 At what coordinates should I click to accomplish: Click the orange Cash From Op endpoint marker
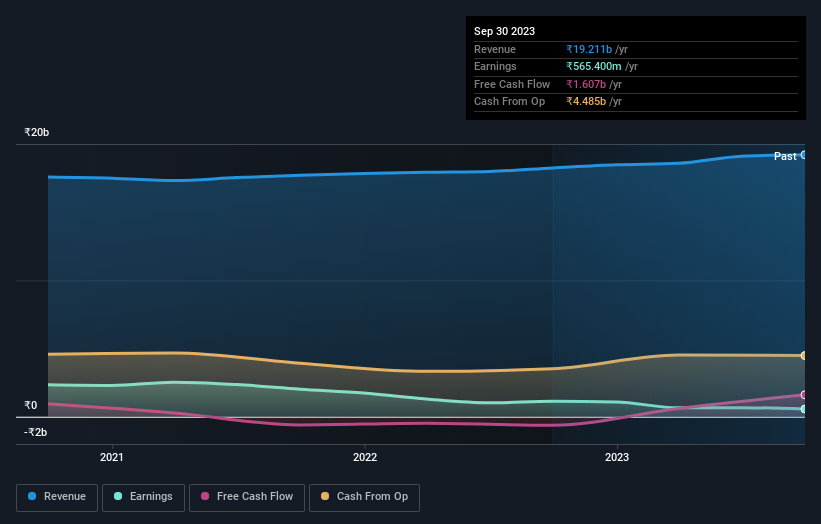click(x=804, y=356)
